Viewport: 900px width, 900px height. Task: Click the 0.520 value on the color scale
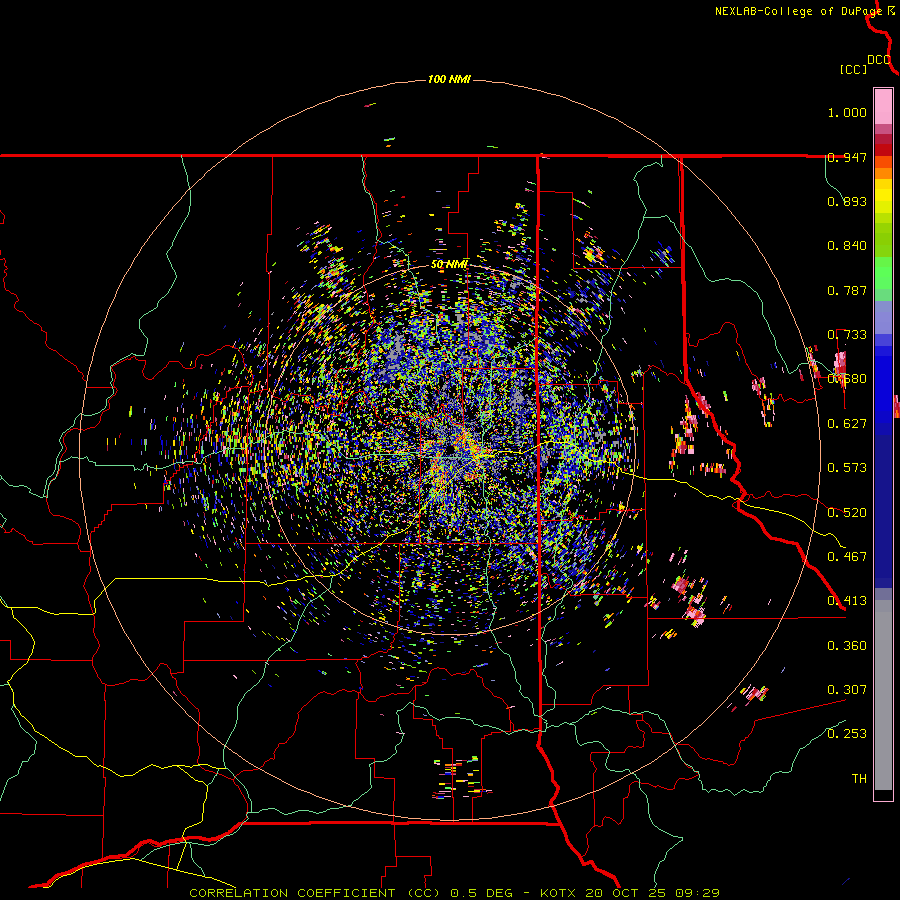[847, 513]
